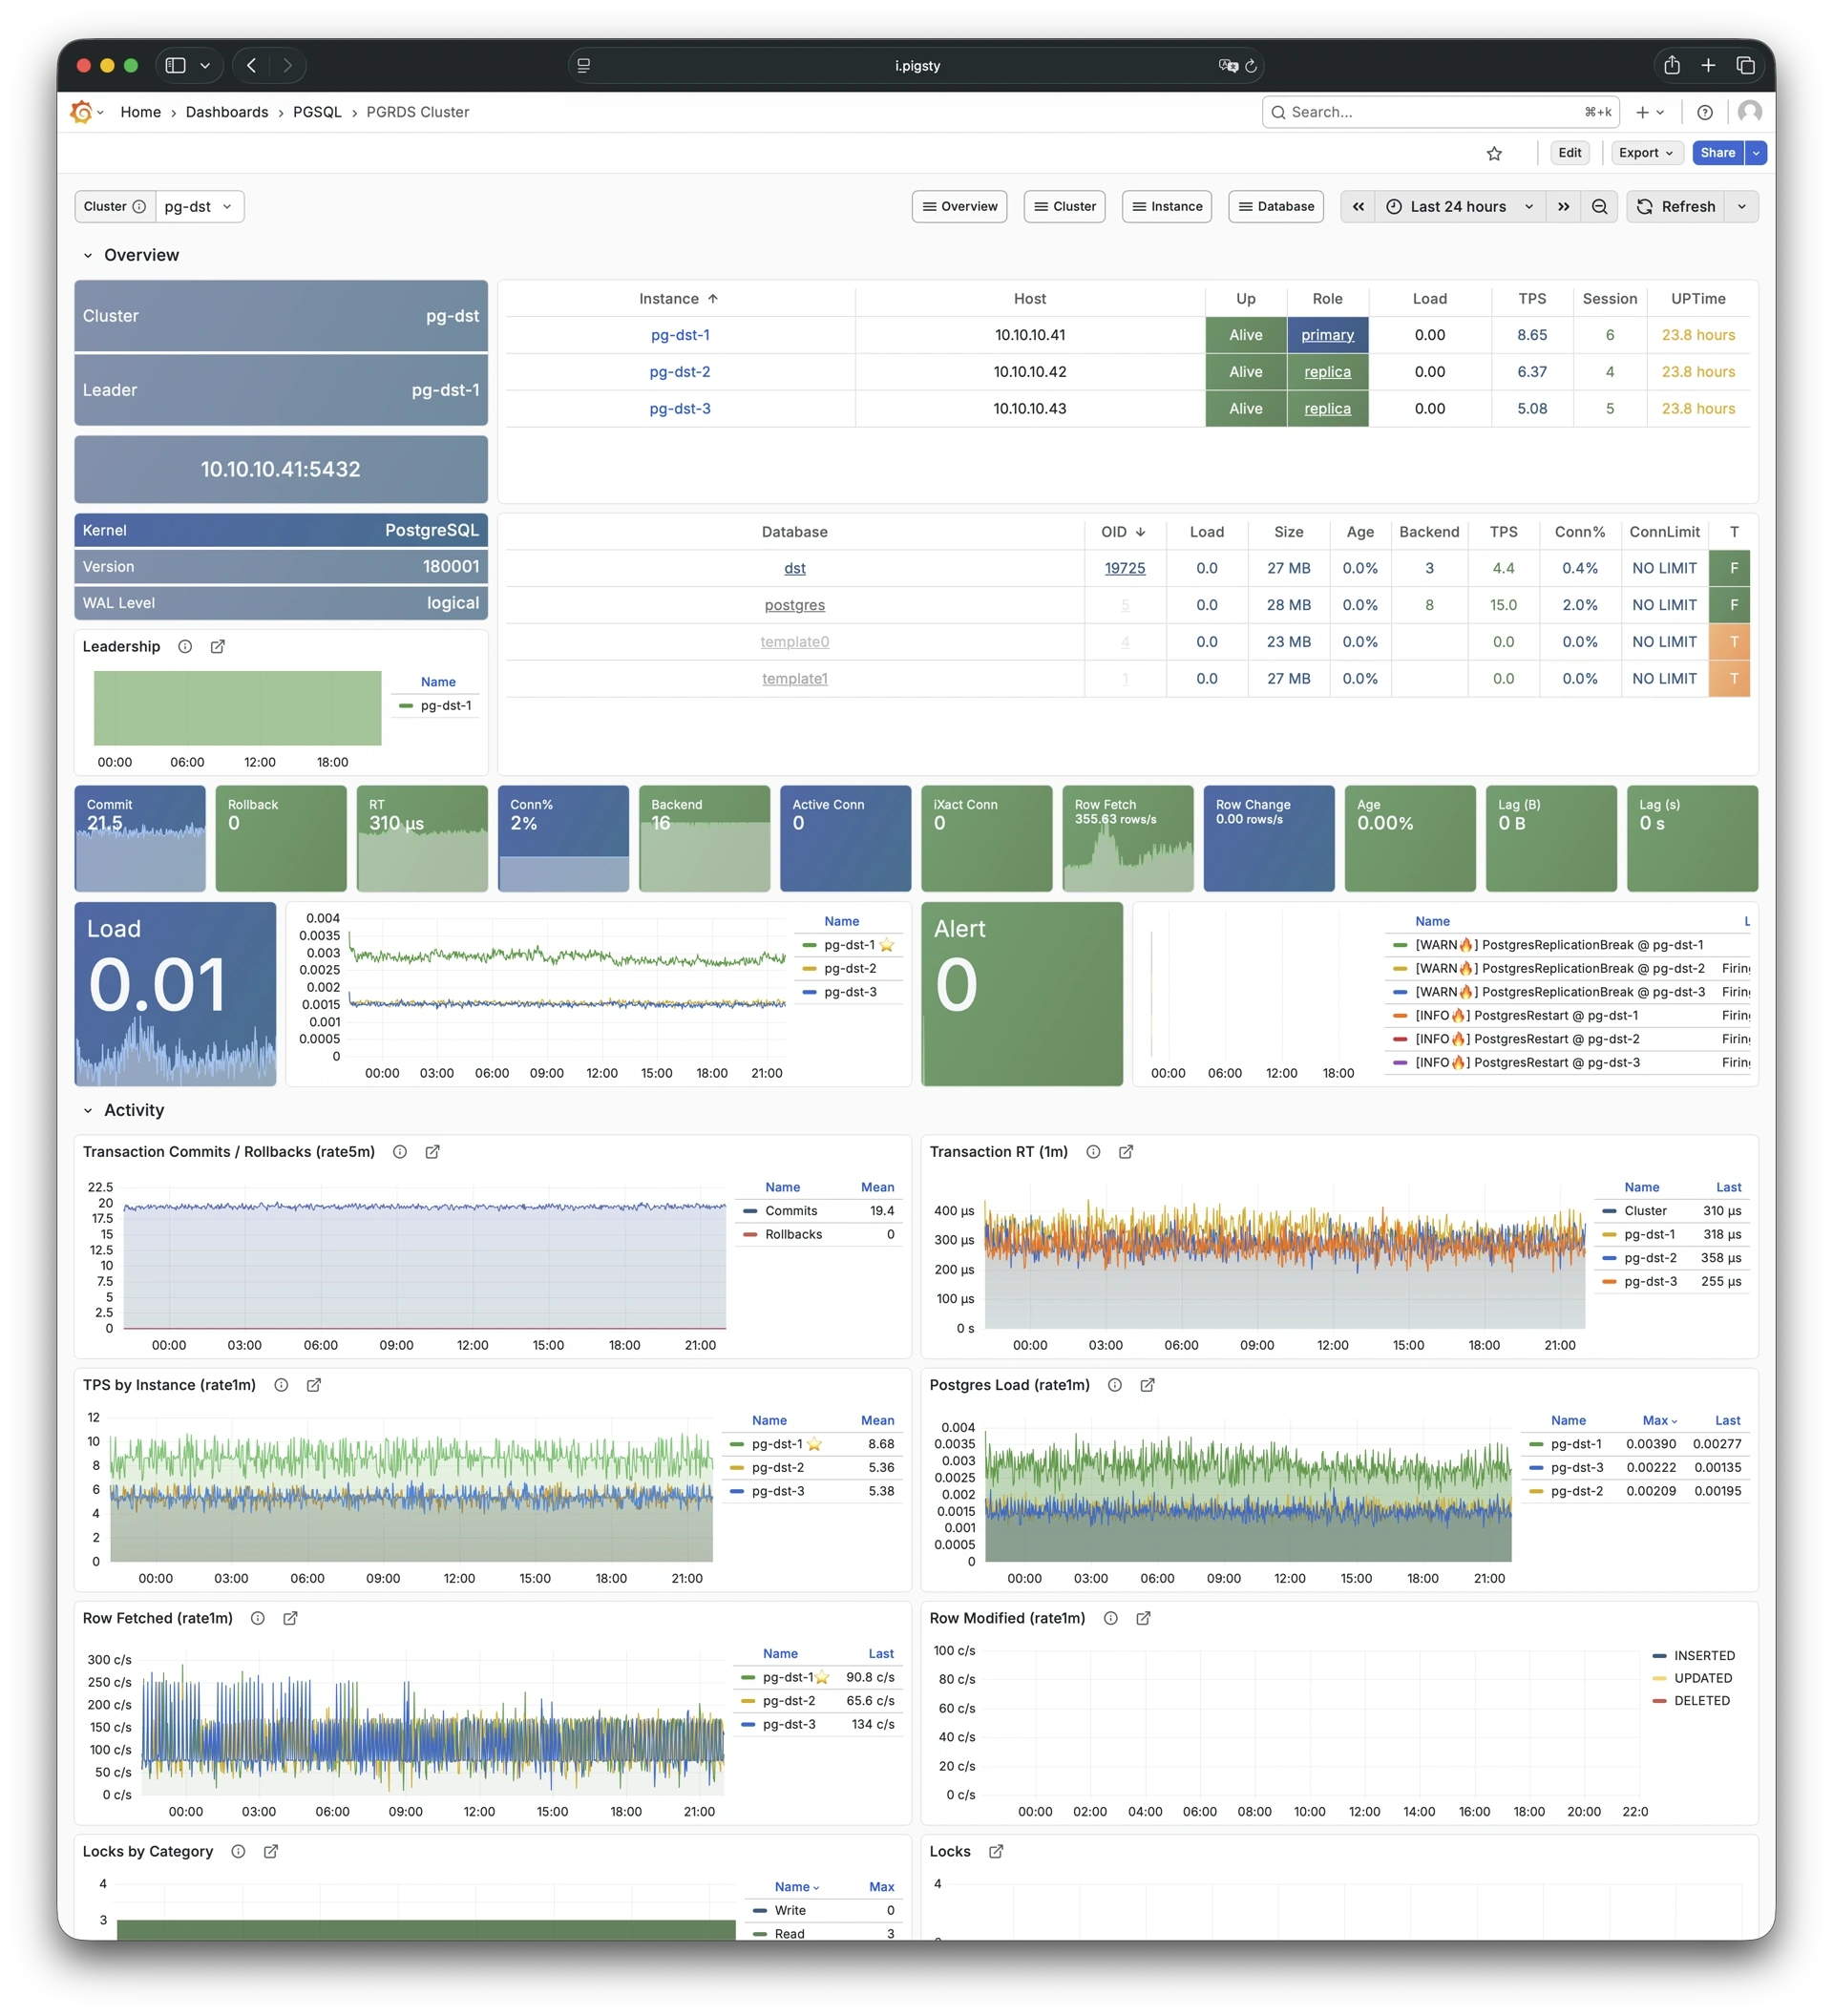Open link icon next to Postgres Load panel
The width and height of the screenshot is (1833, 2016).
[x=1148, y=1385]
